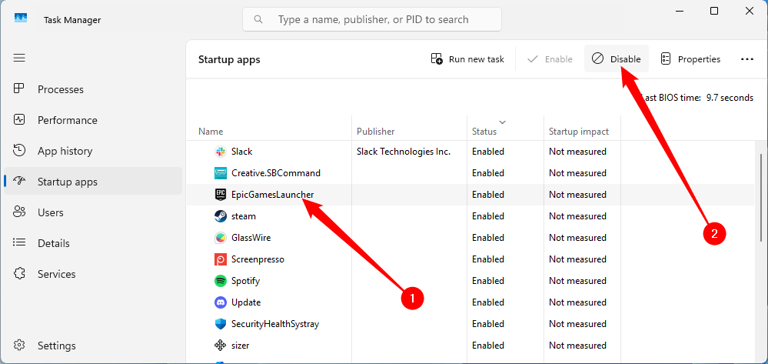The width and height of the screenshot is (768, 364).
Task: Select the Update entry
Action: [246, 302]
